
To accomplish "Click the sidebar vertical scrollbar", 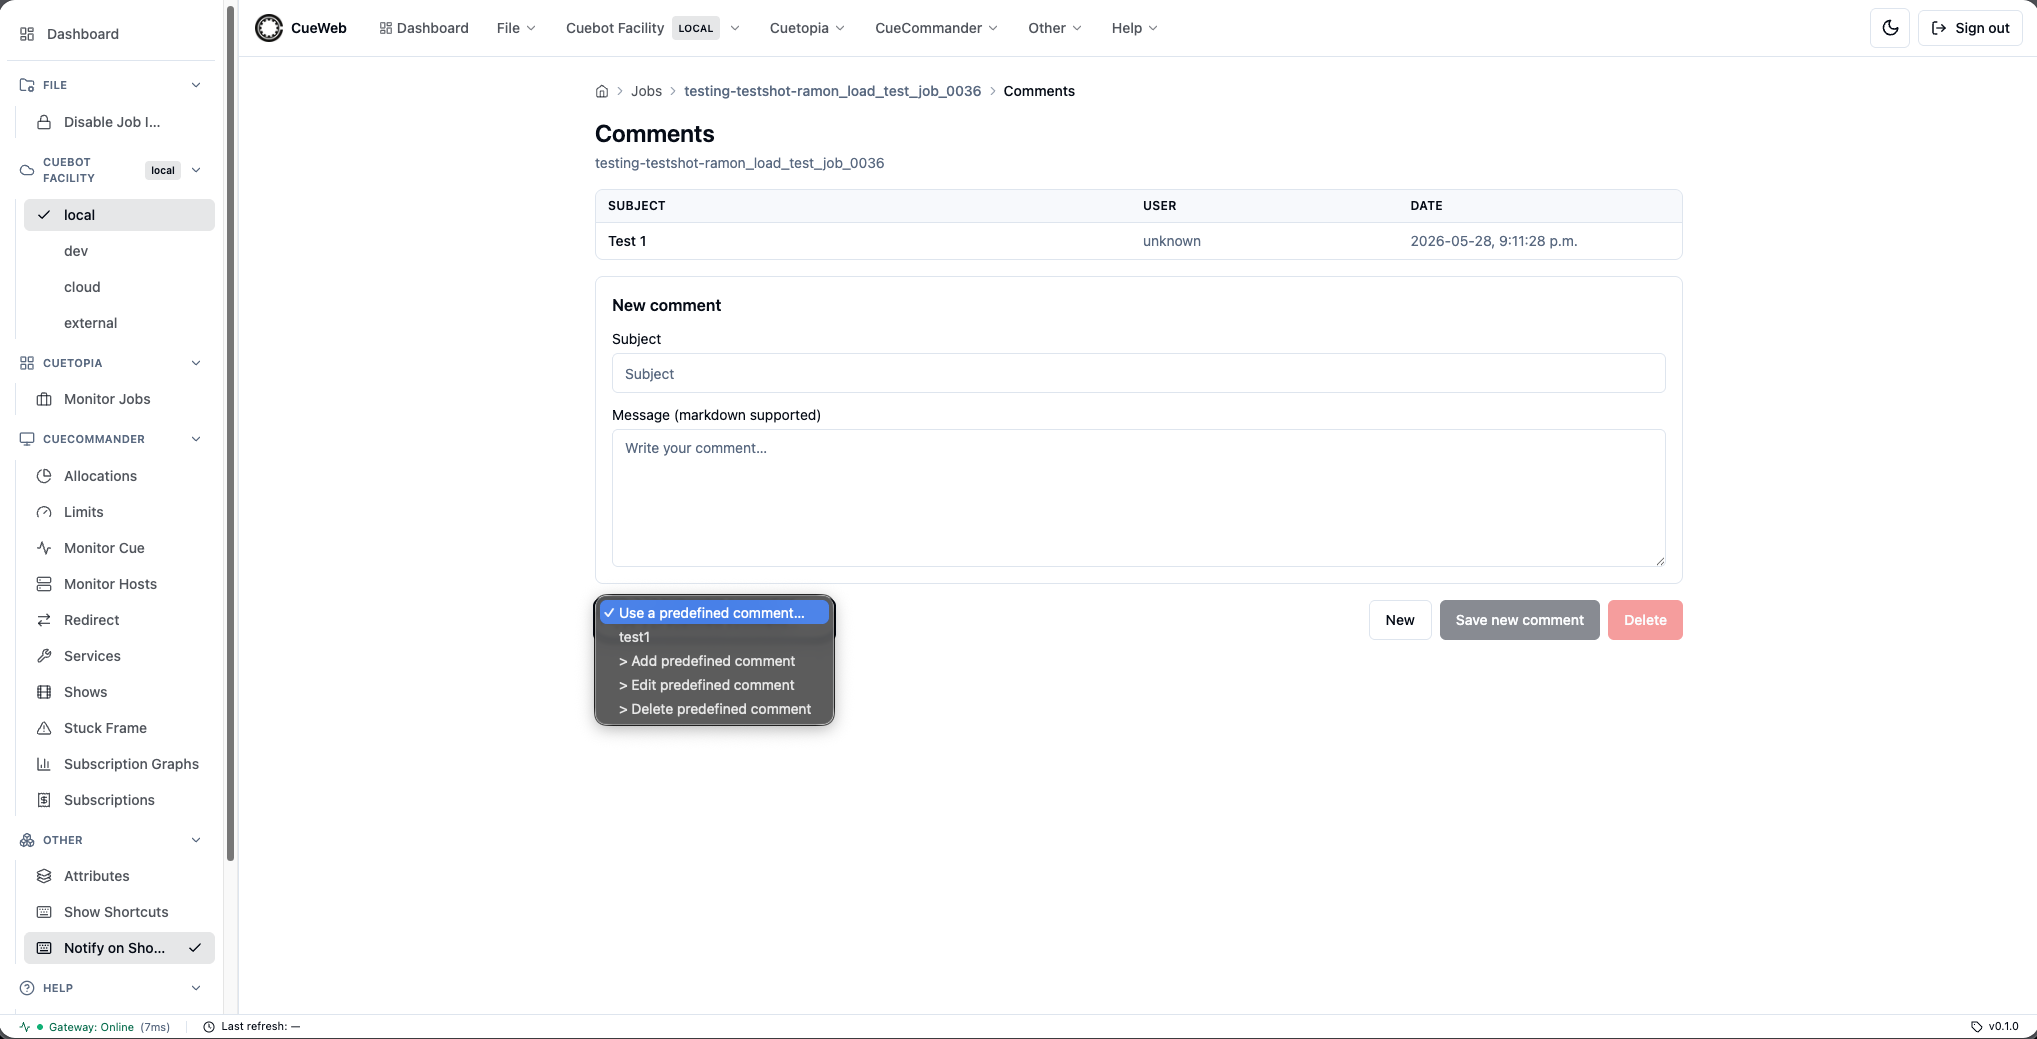I will pyautogui.click(x=231, y=432).
